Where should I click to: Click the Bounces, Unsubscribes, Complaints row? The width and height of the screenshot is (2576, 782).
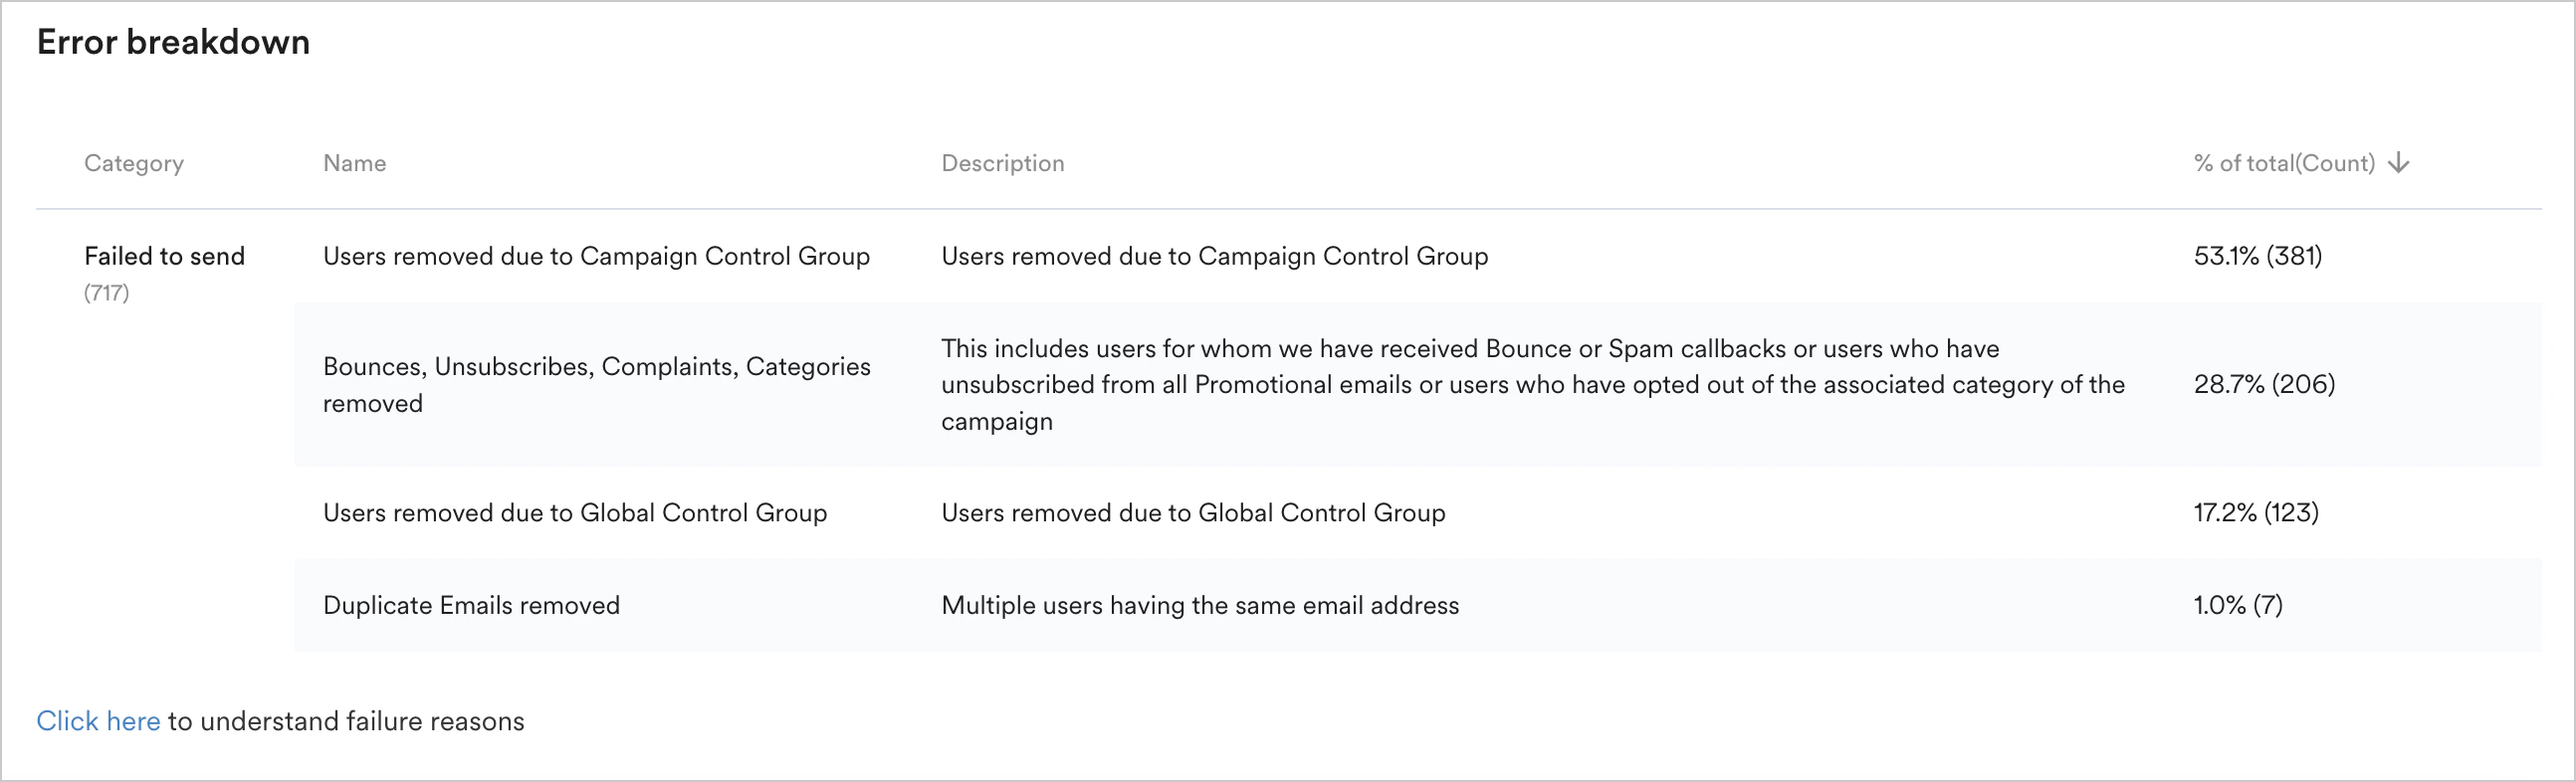point(597,384)
